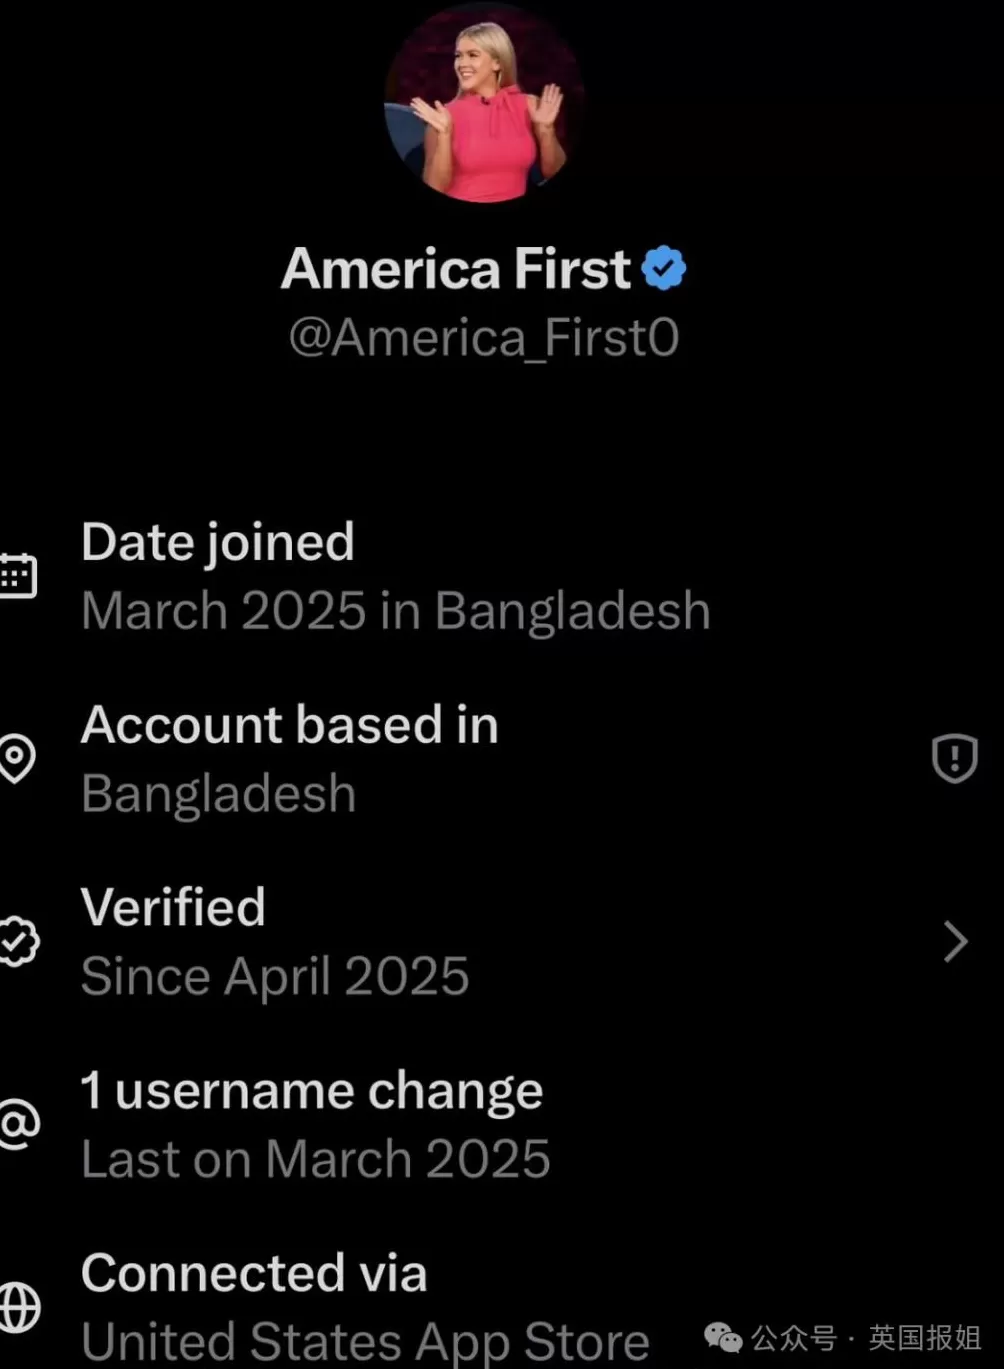Screen dimensions: 1004x1369
Task: Click the @ username change icon
Action: (x=17, y=1124)
